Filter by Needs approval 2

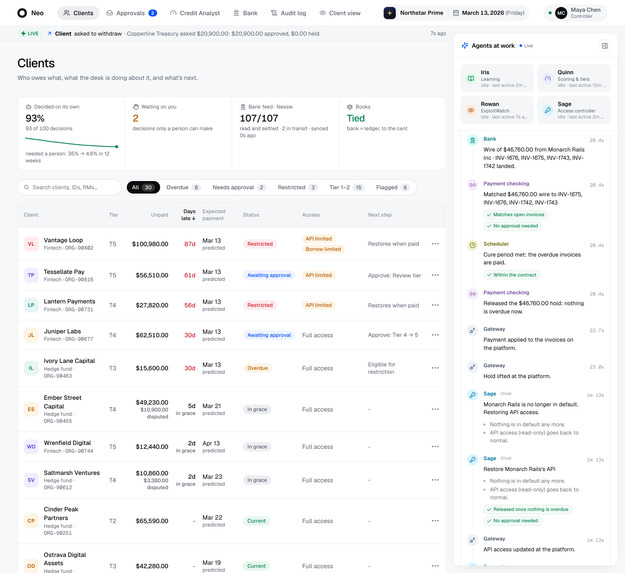click(x=239, y=187)
